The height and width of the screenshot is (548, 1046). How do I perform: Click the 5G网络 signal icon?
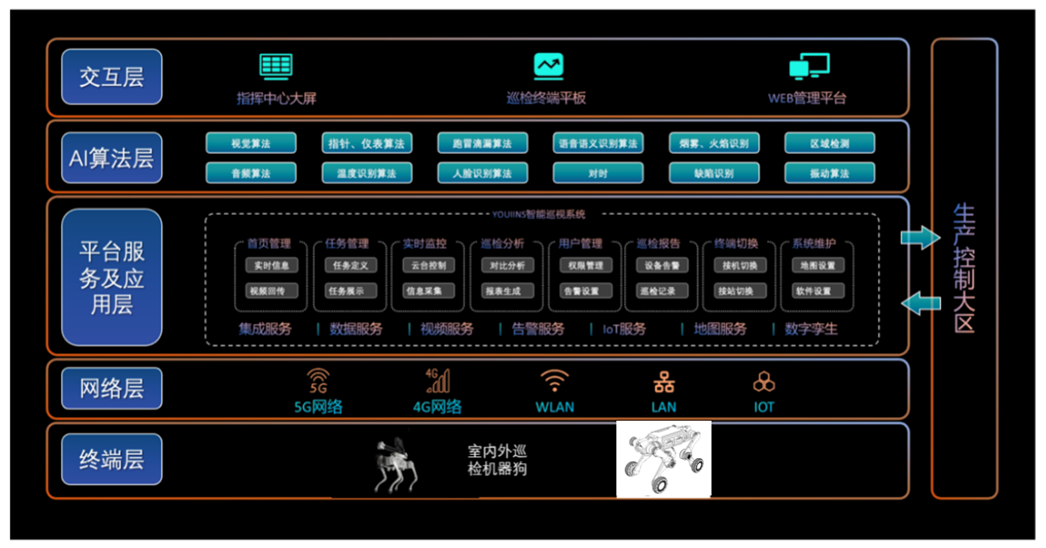[x=318, y=381]
